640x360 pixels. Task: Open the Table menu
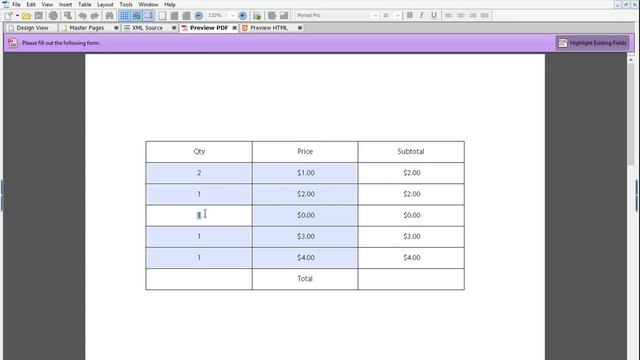click(x=84, y=4)
